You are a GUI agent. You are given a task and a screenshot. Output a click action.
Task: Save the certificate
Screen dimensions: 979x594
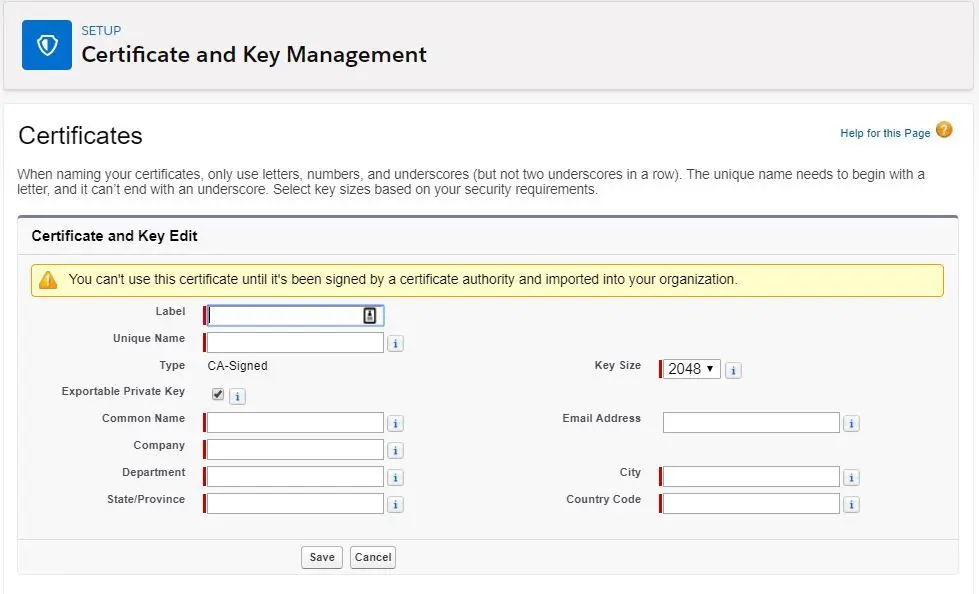pyautogui.click(x=322, y=557)
